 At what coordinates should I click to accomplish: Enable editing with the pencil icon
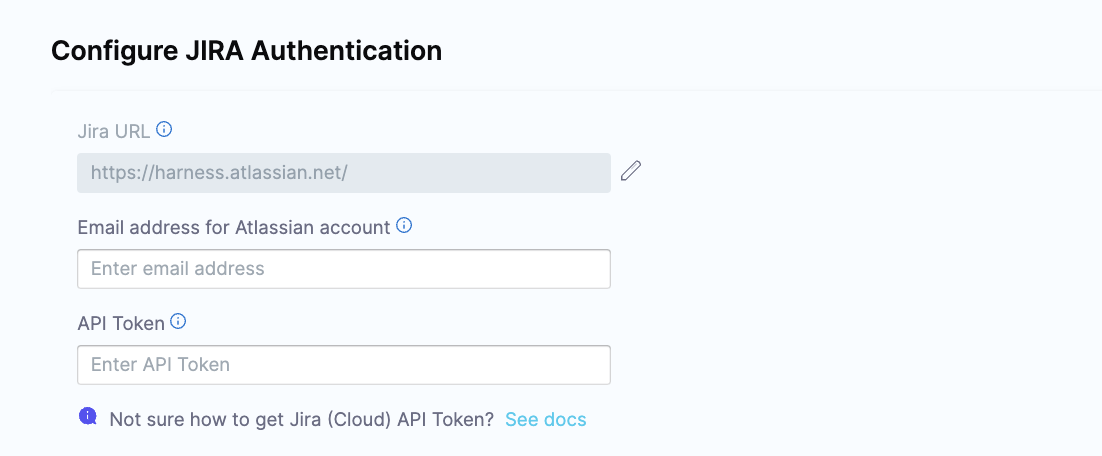point(630,171)
